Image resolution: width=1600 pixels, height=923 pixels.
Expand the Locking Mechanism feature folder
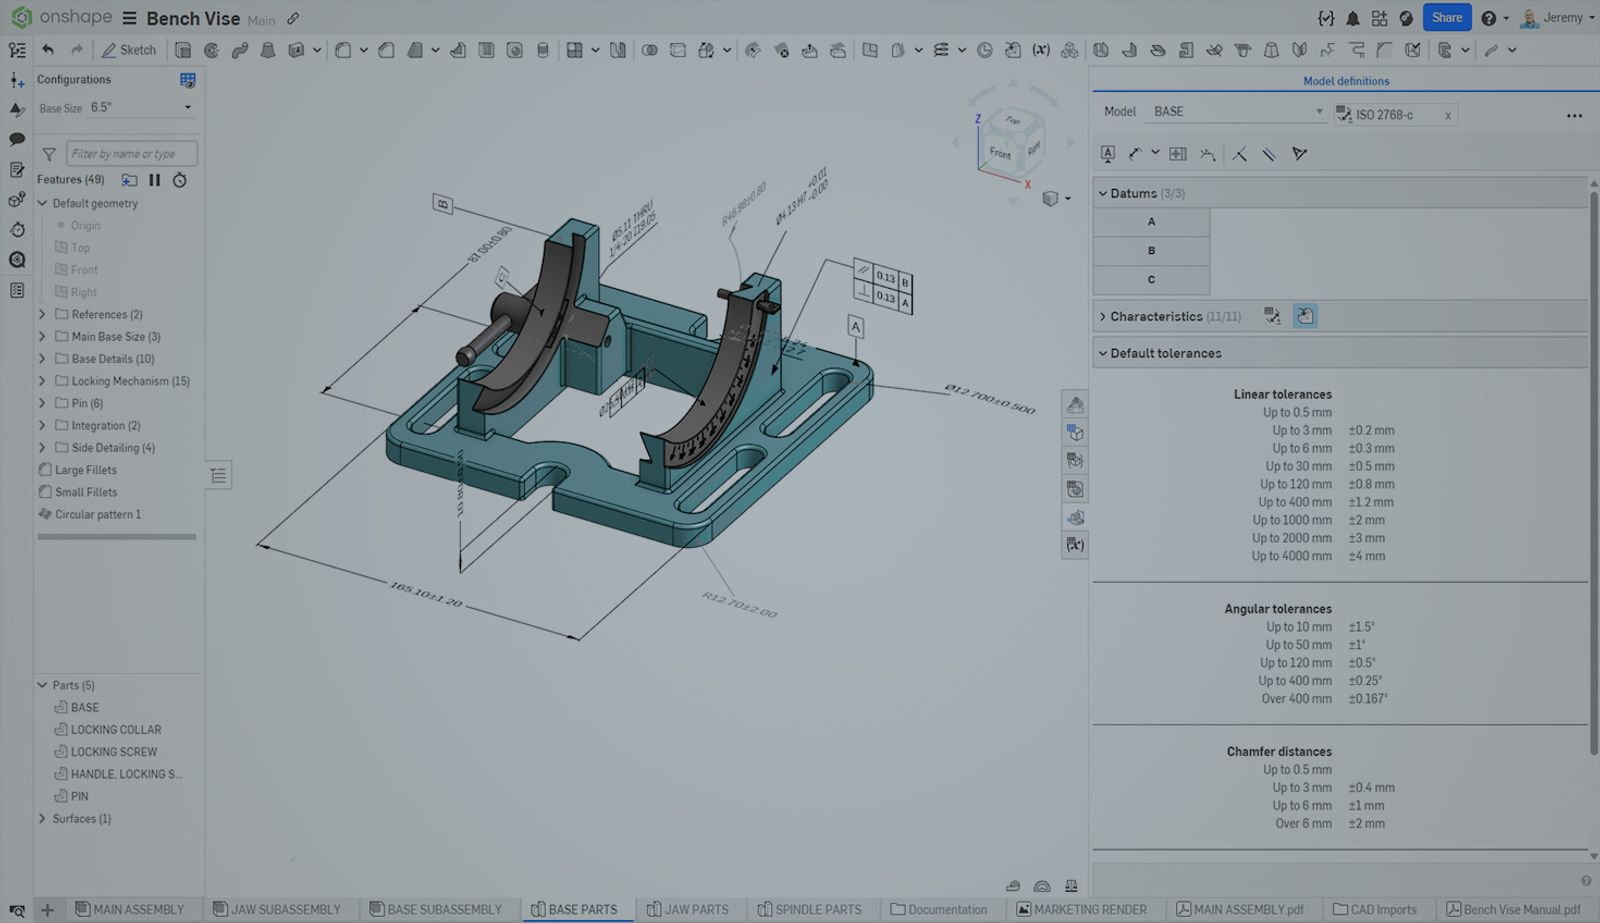pos(40,381)
